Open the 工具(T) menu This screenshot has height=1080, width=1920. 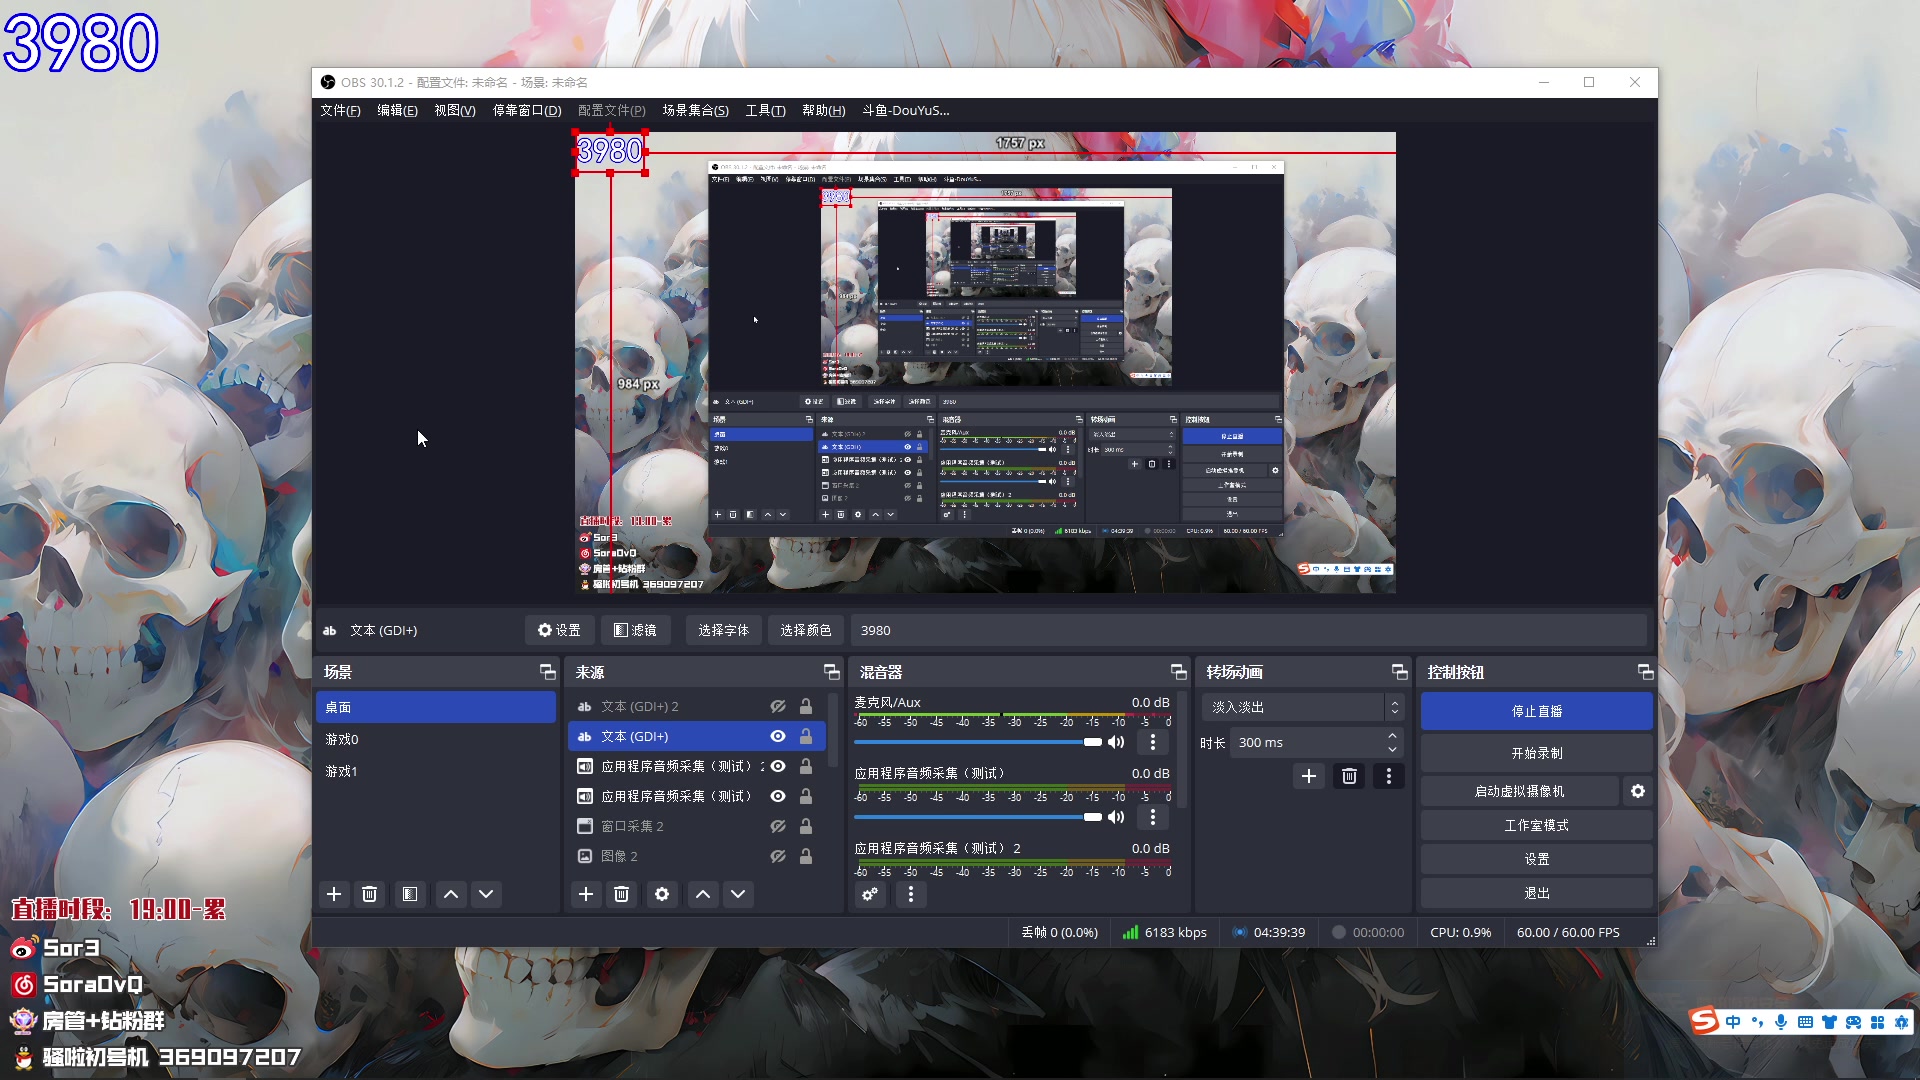[765, 110]
